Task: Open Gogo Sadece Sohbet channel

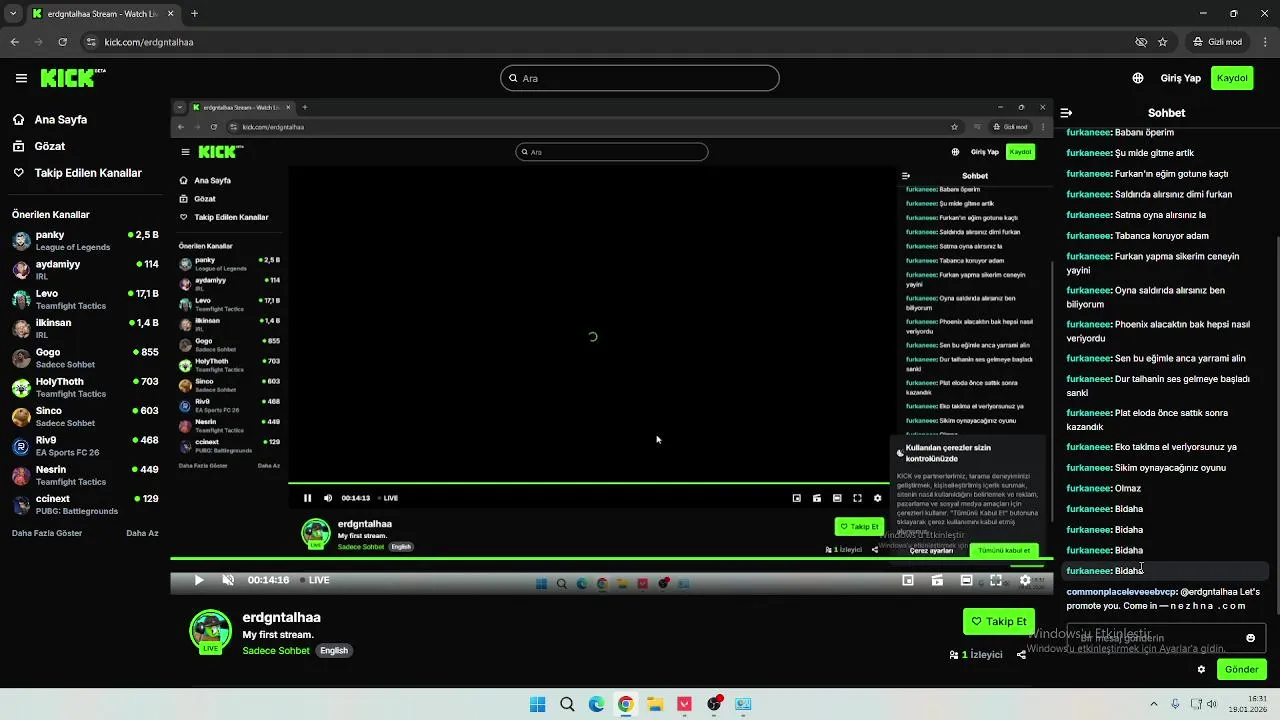Action: (x=85, y=358)
